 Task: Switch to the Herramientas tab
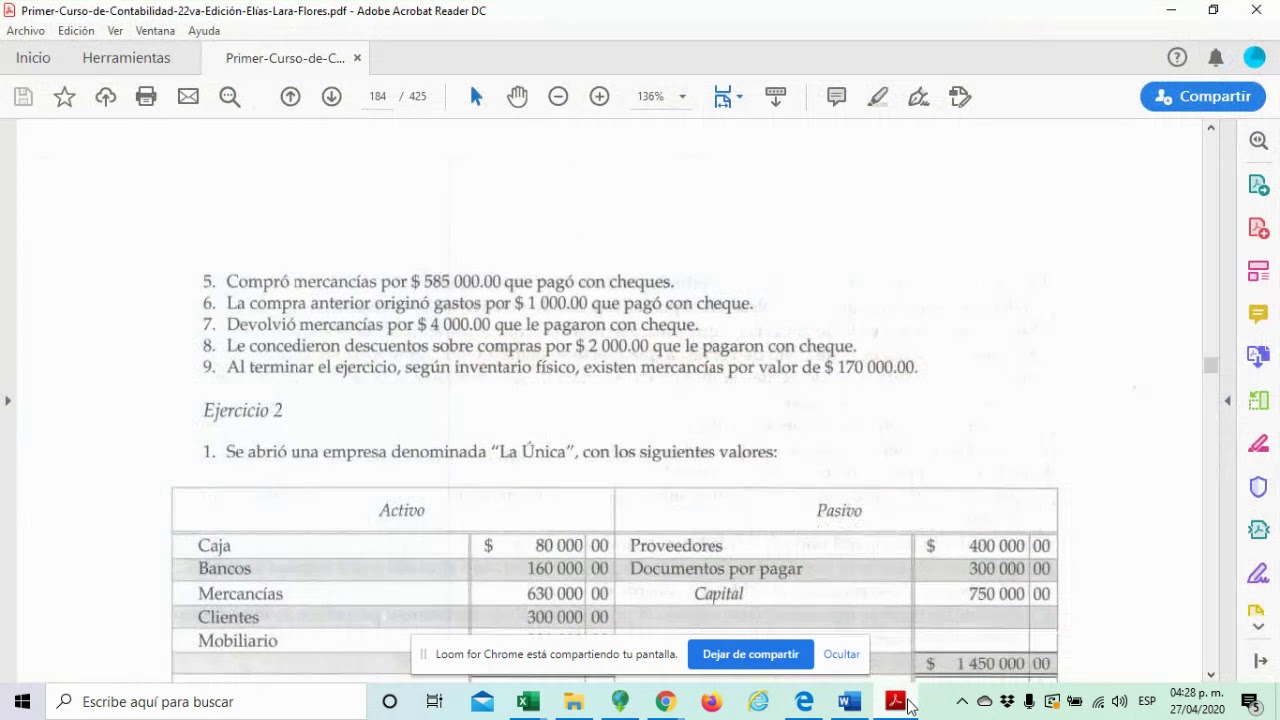tap(126, 58)
